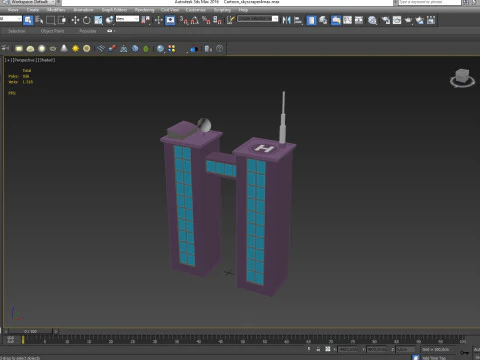
Task: Step time slider to previous frame
Action: (6, 331)
